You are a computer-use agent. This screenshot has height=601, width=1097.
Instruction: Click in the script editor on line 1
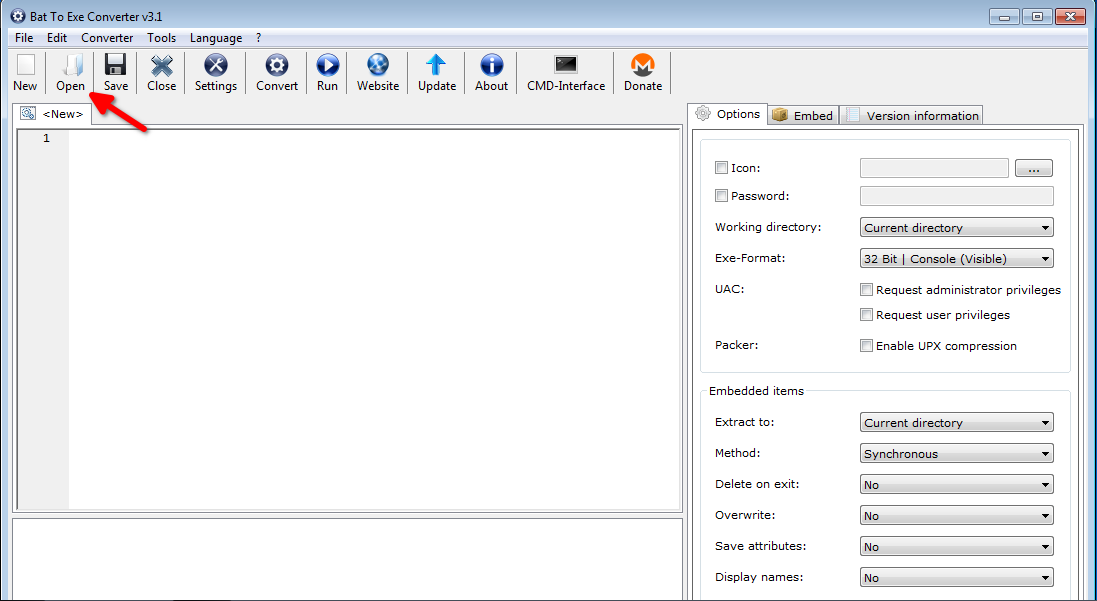tap(374, 139)
